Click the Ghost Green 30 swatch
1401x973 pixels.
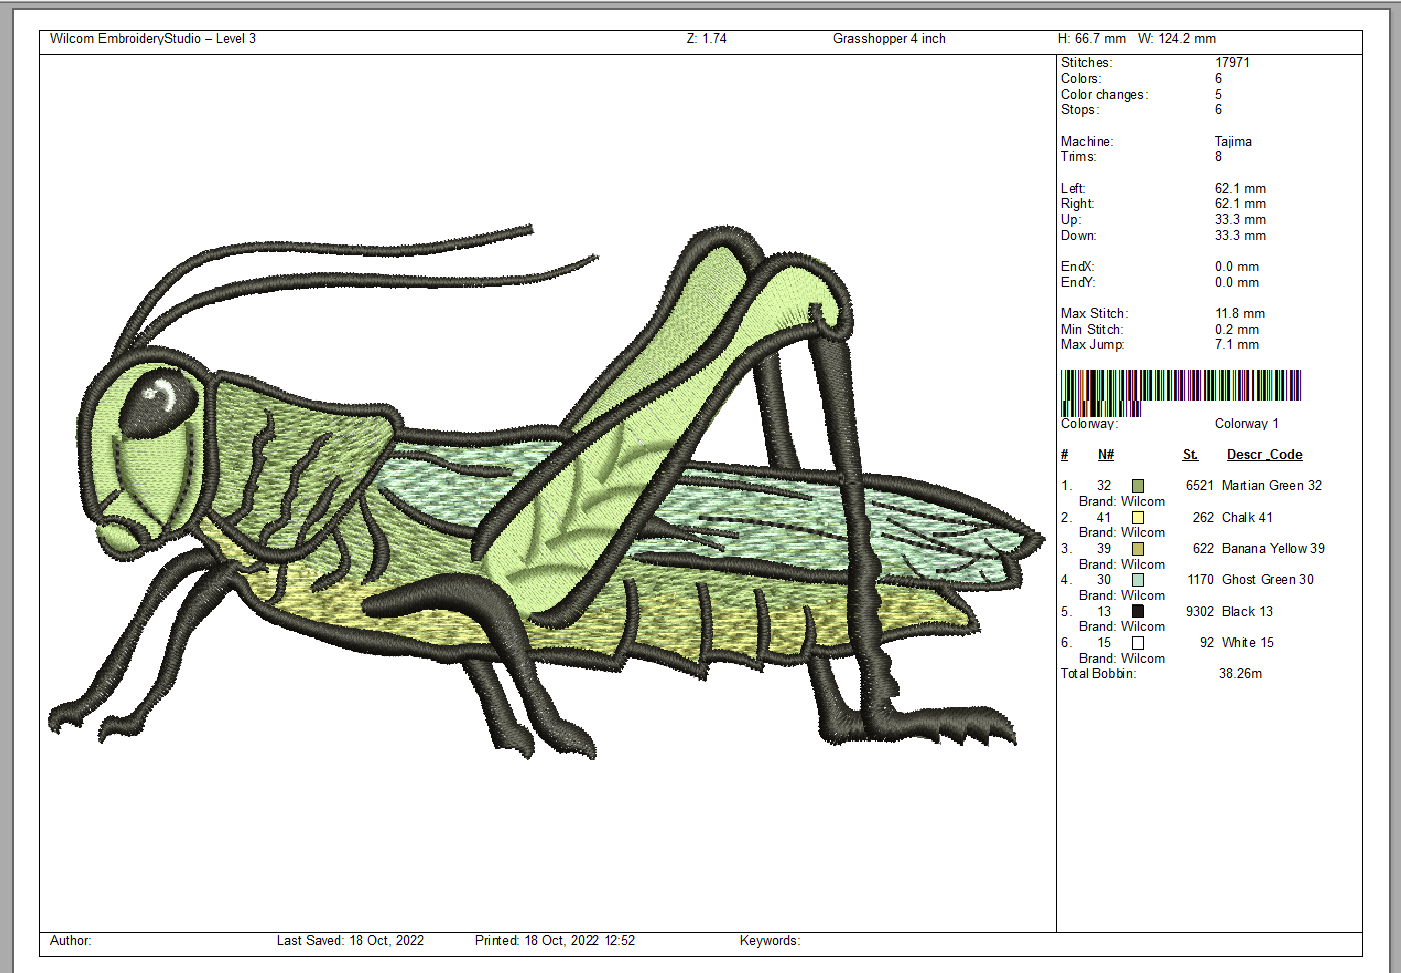(1138, 580)
